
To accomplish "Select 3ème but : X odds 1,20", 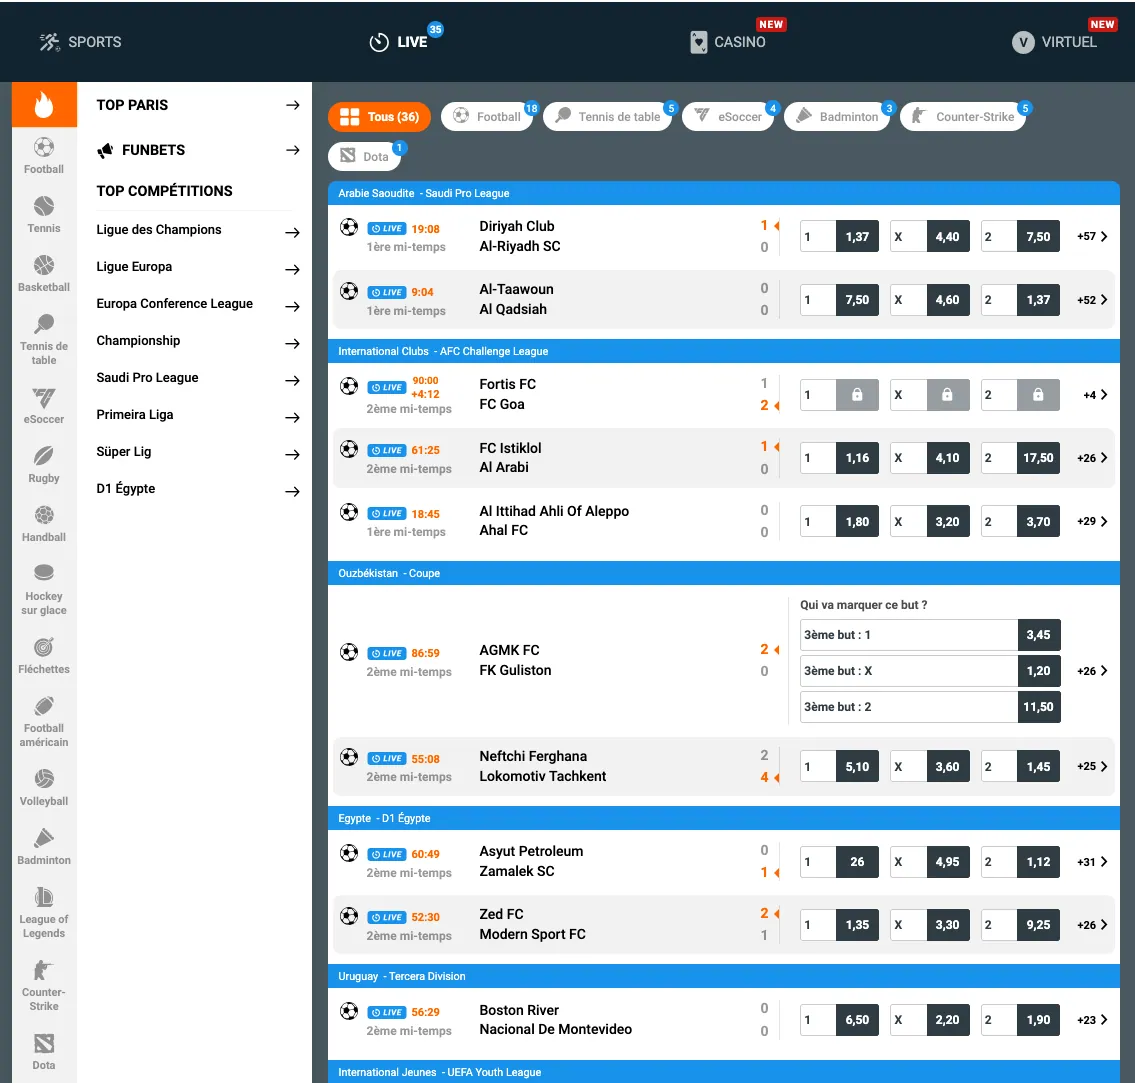I will click(x=930, y=671).
